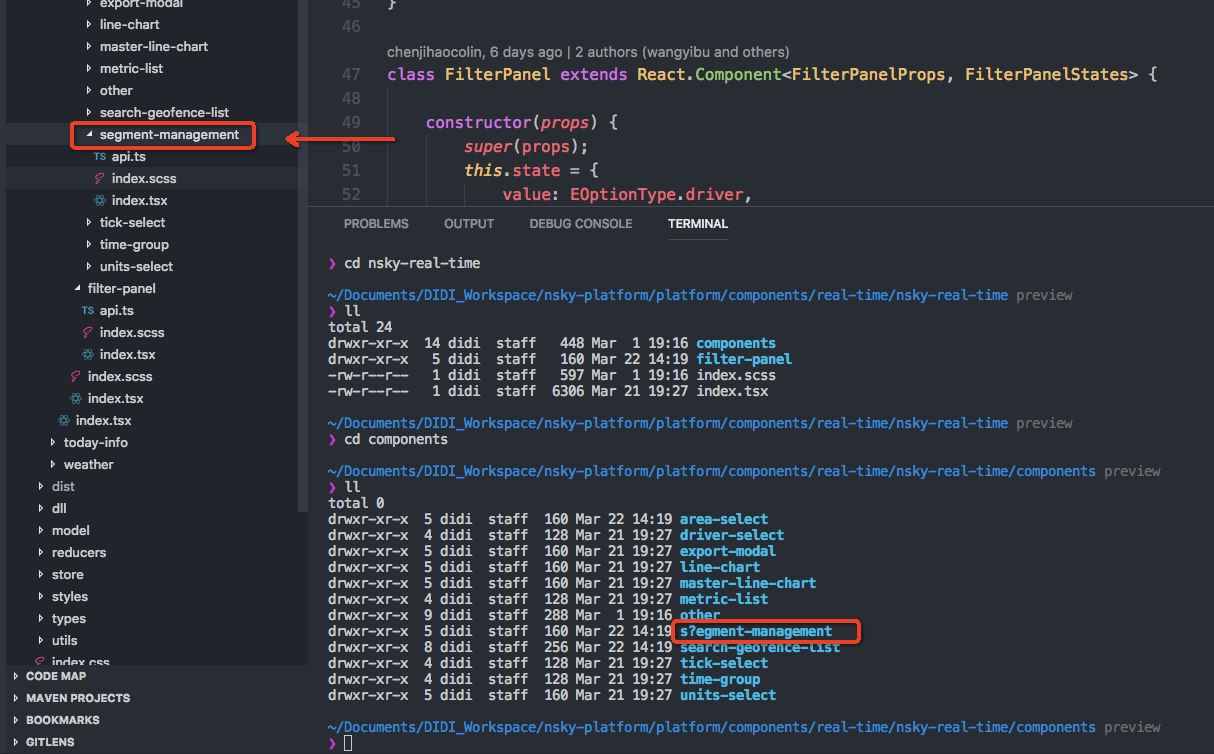Image resolution: width=1214 pixels, height=754 pixels.
Task: Click 'EOptionType' on line 52
Action: coord(624,195)
